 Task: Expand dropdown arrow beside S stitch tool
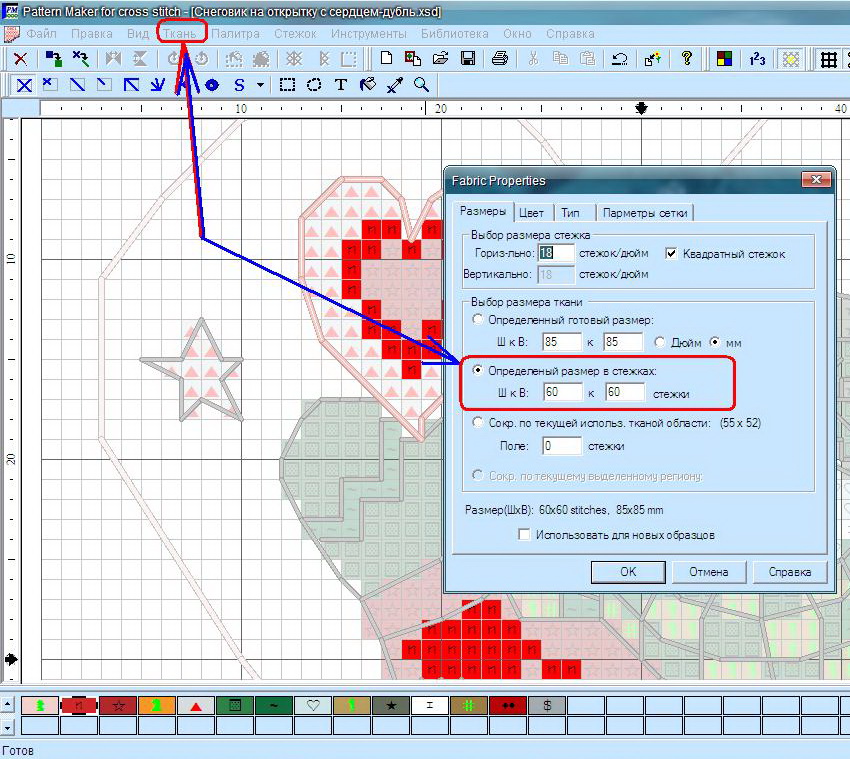(261, 85)
